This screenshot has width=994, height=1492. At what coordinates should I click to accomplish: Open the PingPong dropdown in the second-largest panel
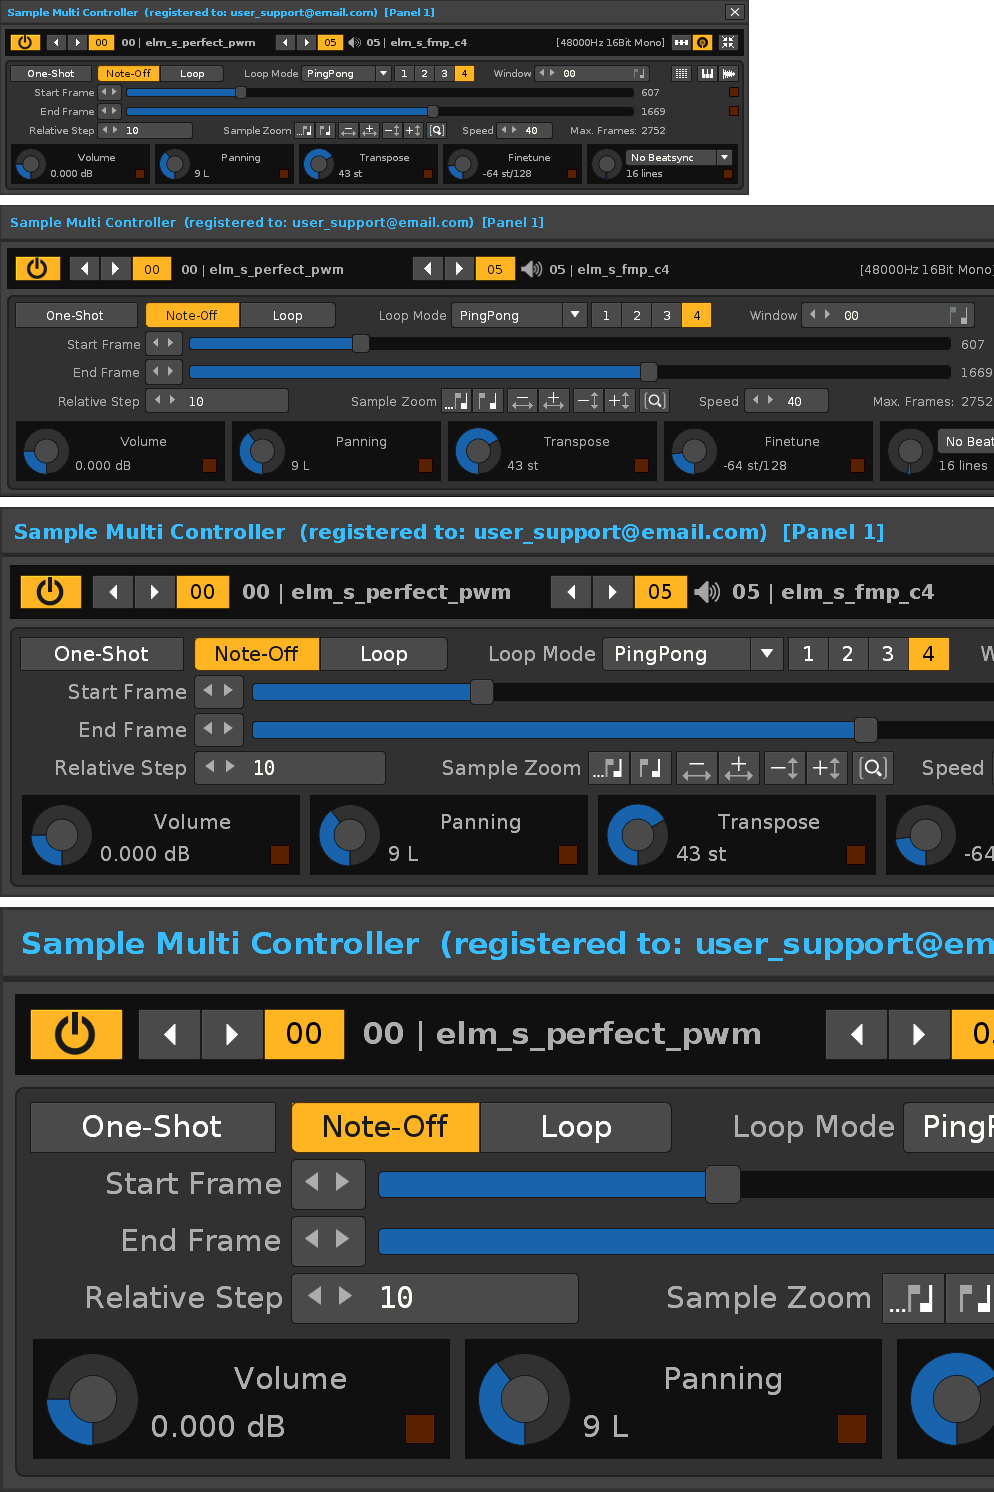[766, 654]
